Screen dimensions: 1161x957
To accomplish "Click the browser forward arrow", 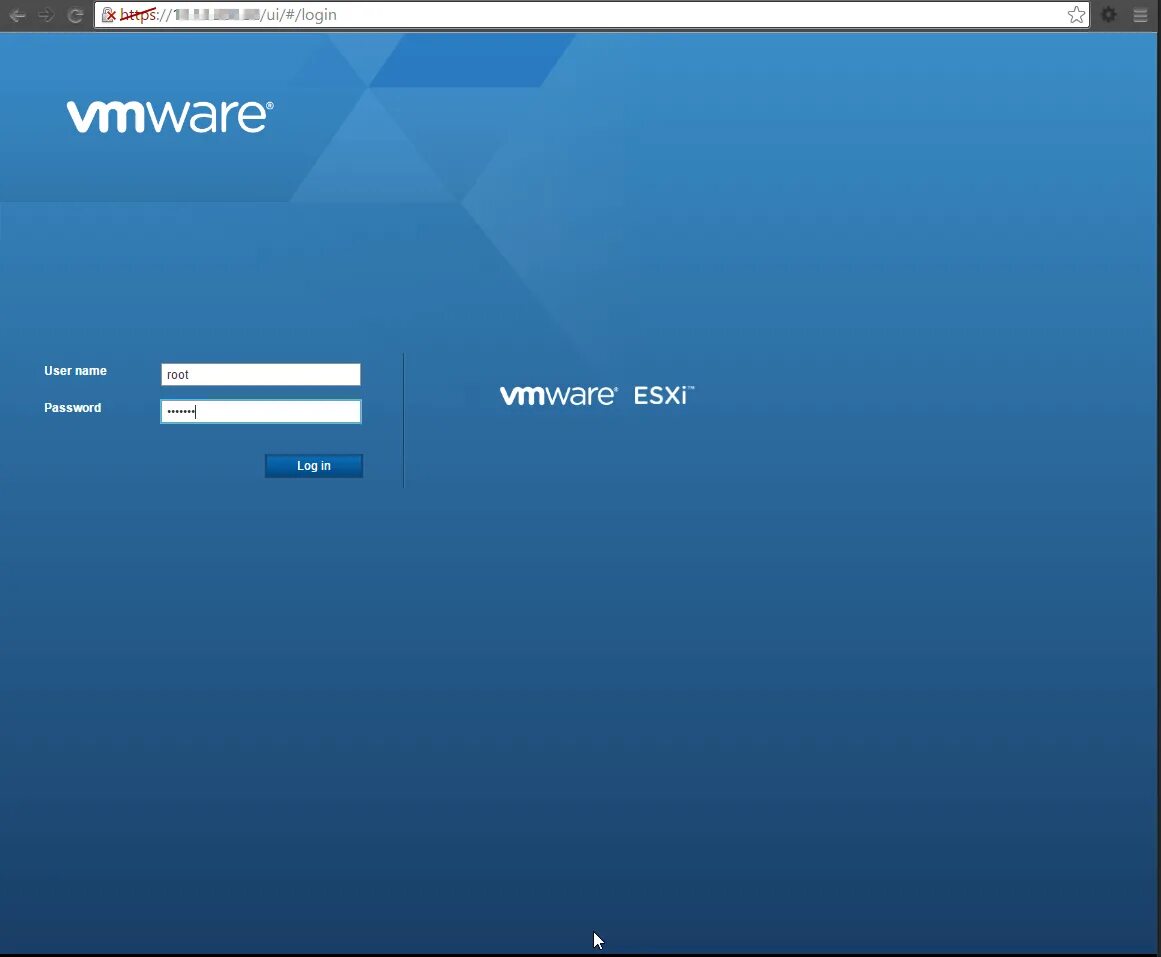I will click(x=46, y=15).
